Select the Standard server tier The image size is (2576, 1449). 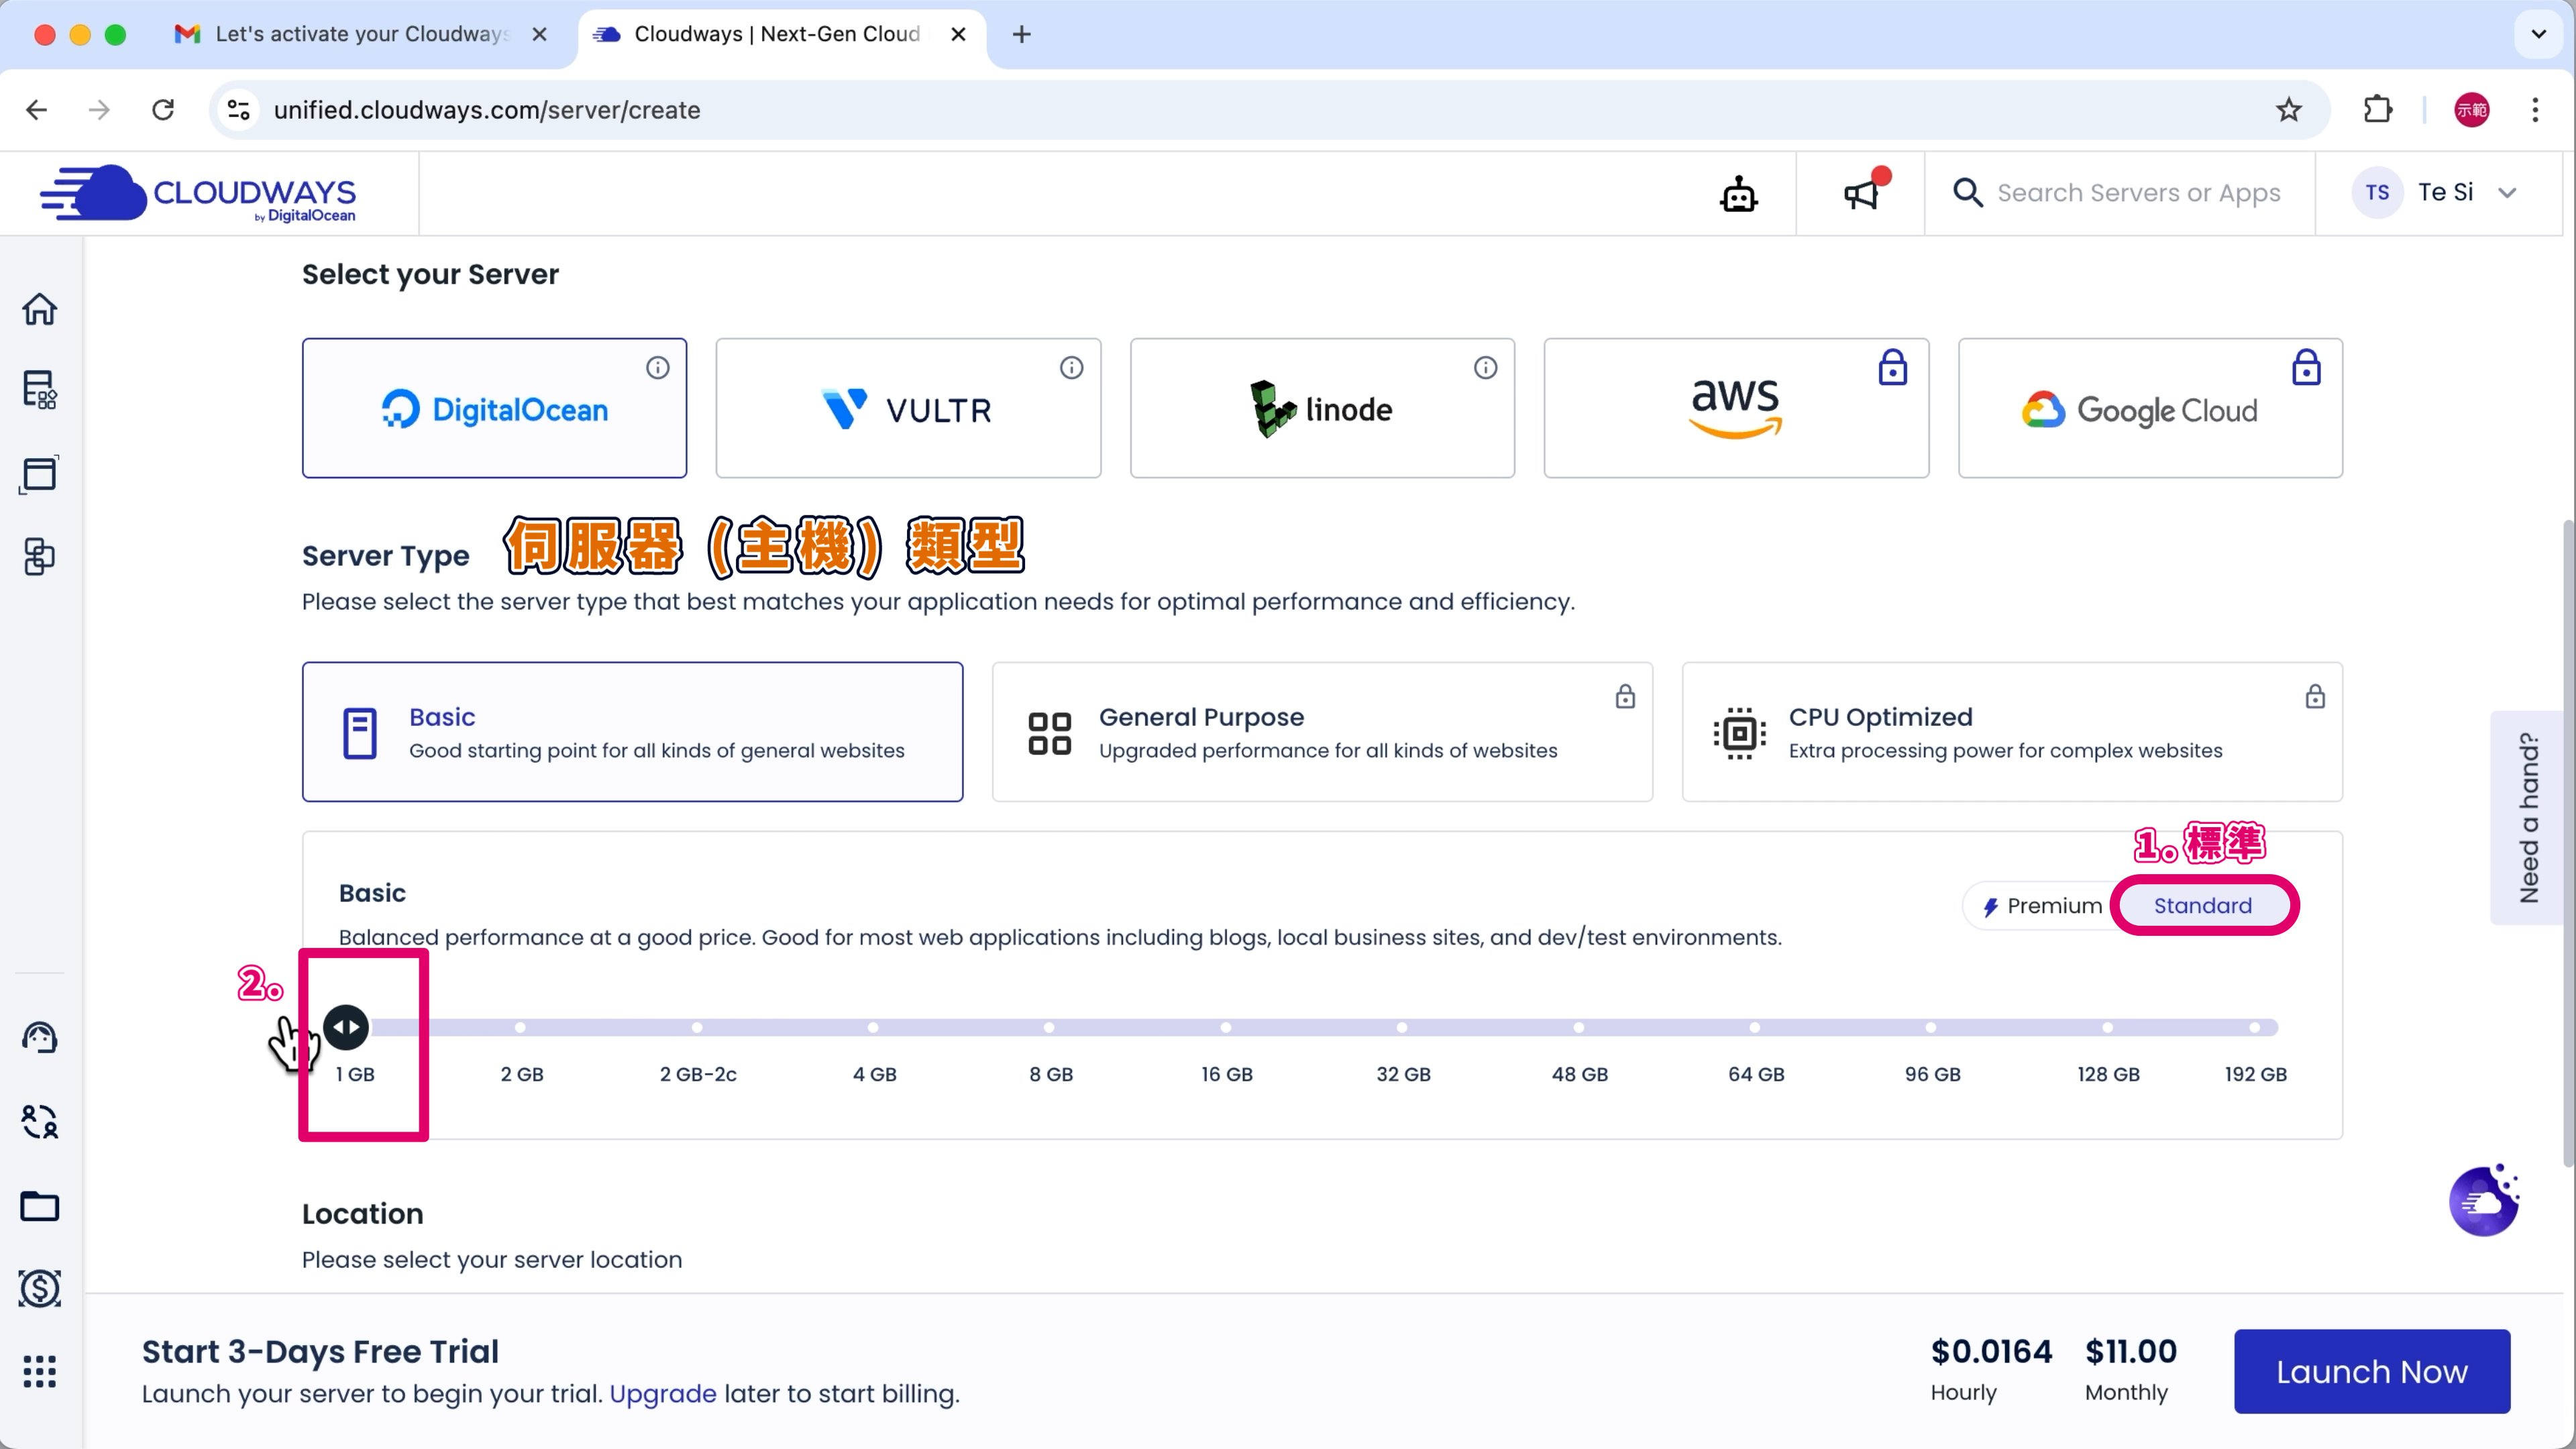point(2202,906)
